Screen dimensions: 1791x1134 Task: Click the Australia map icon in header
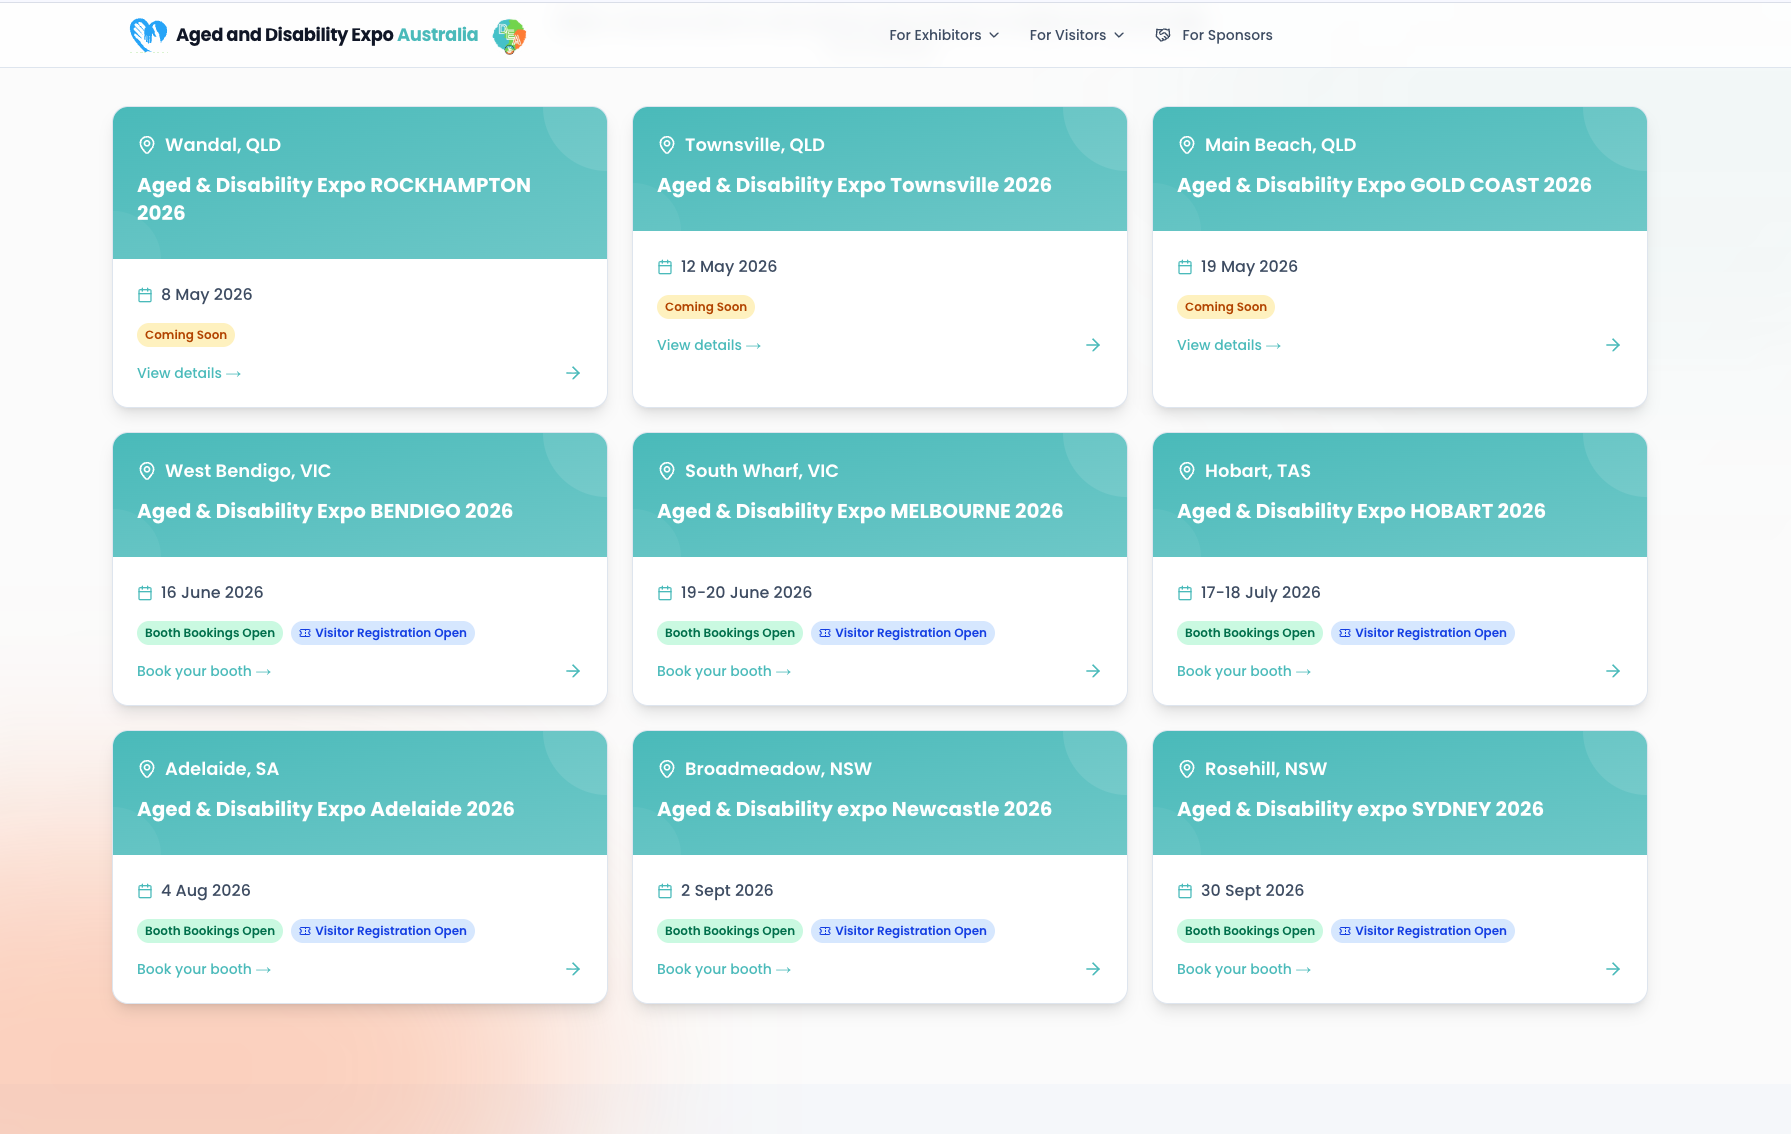pyautogui.click(x=510, y=36)
